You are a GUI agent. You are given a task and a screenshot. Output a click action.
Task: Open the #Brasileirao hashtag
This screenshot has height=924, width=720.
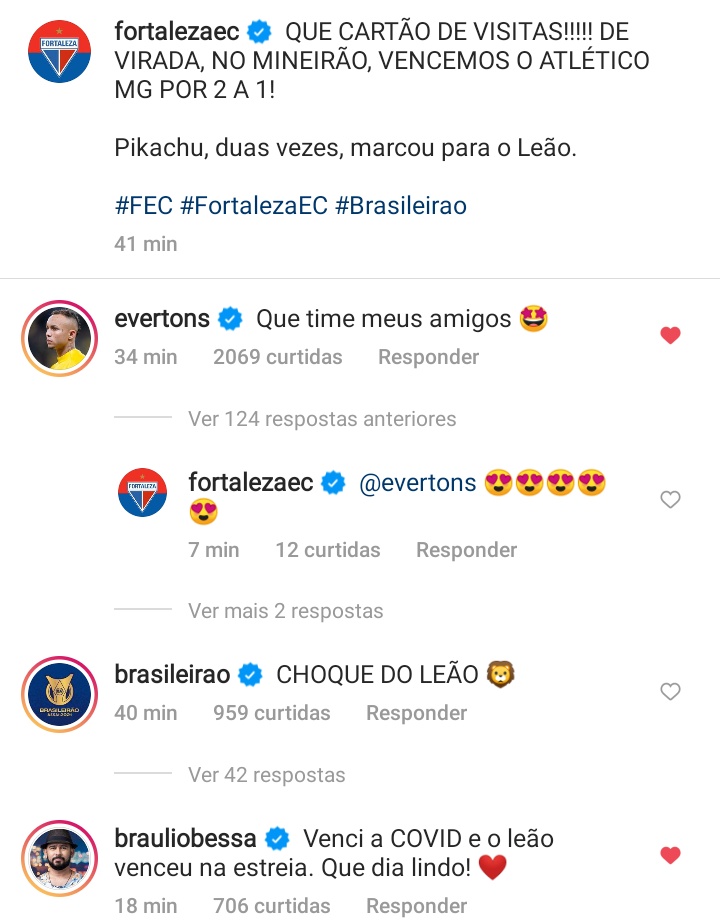(x=401, y=206)
